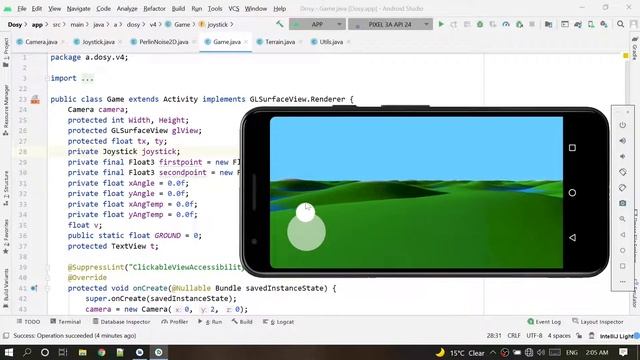The width and height of the screenshot is (640, 360).
Task: Change the 4 spaces indent setting
Action: pyautogui.click(x=559, y=336)
